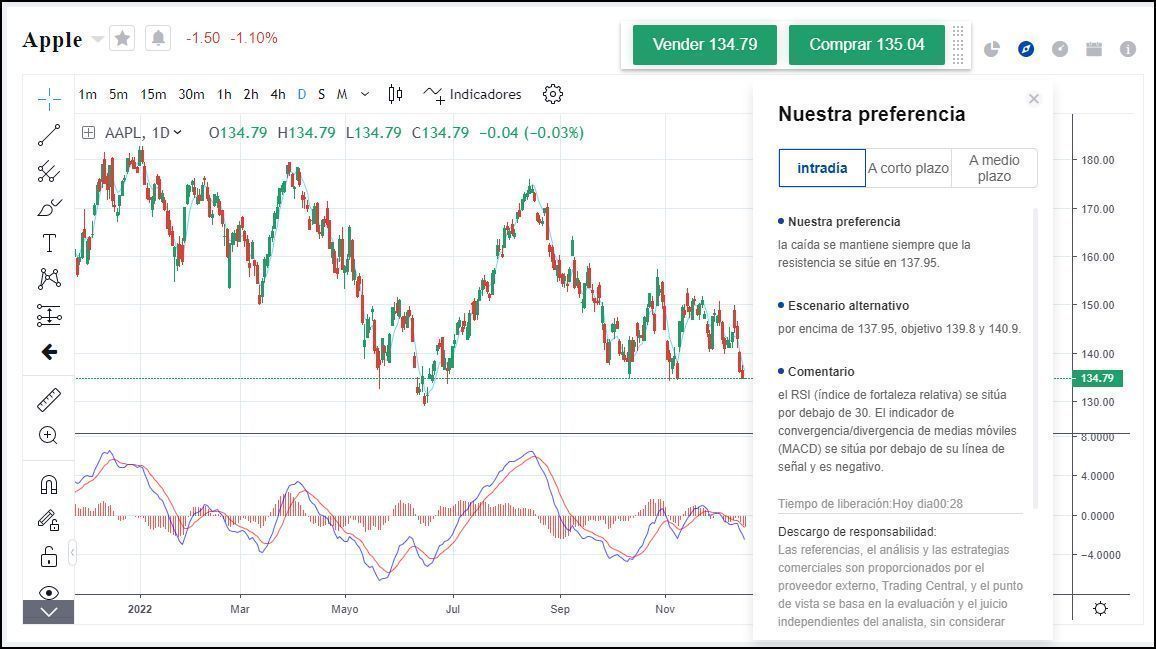Open the pie chart analysis panel
The image size is (1156, 649).
[993, 48]
